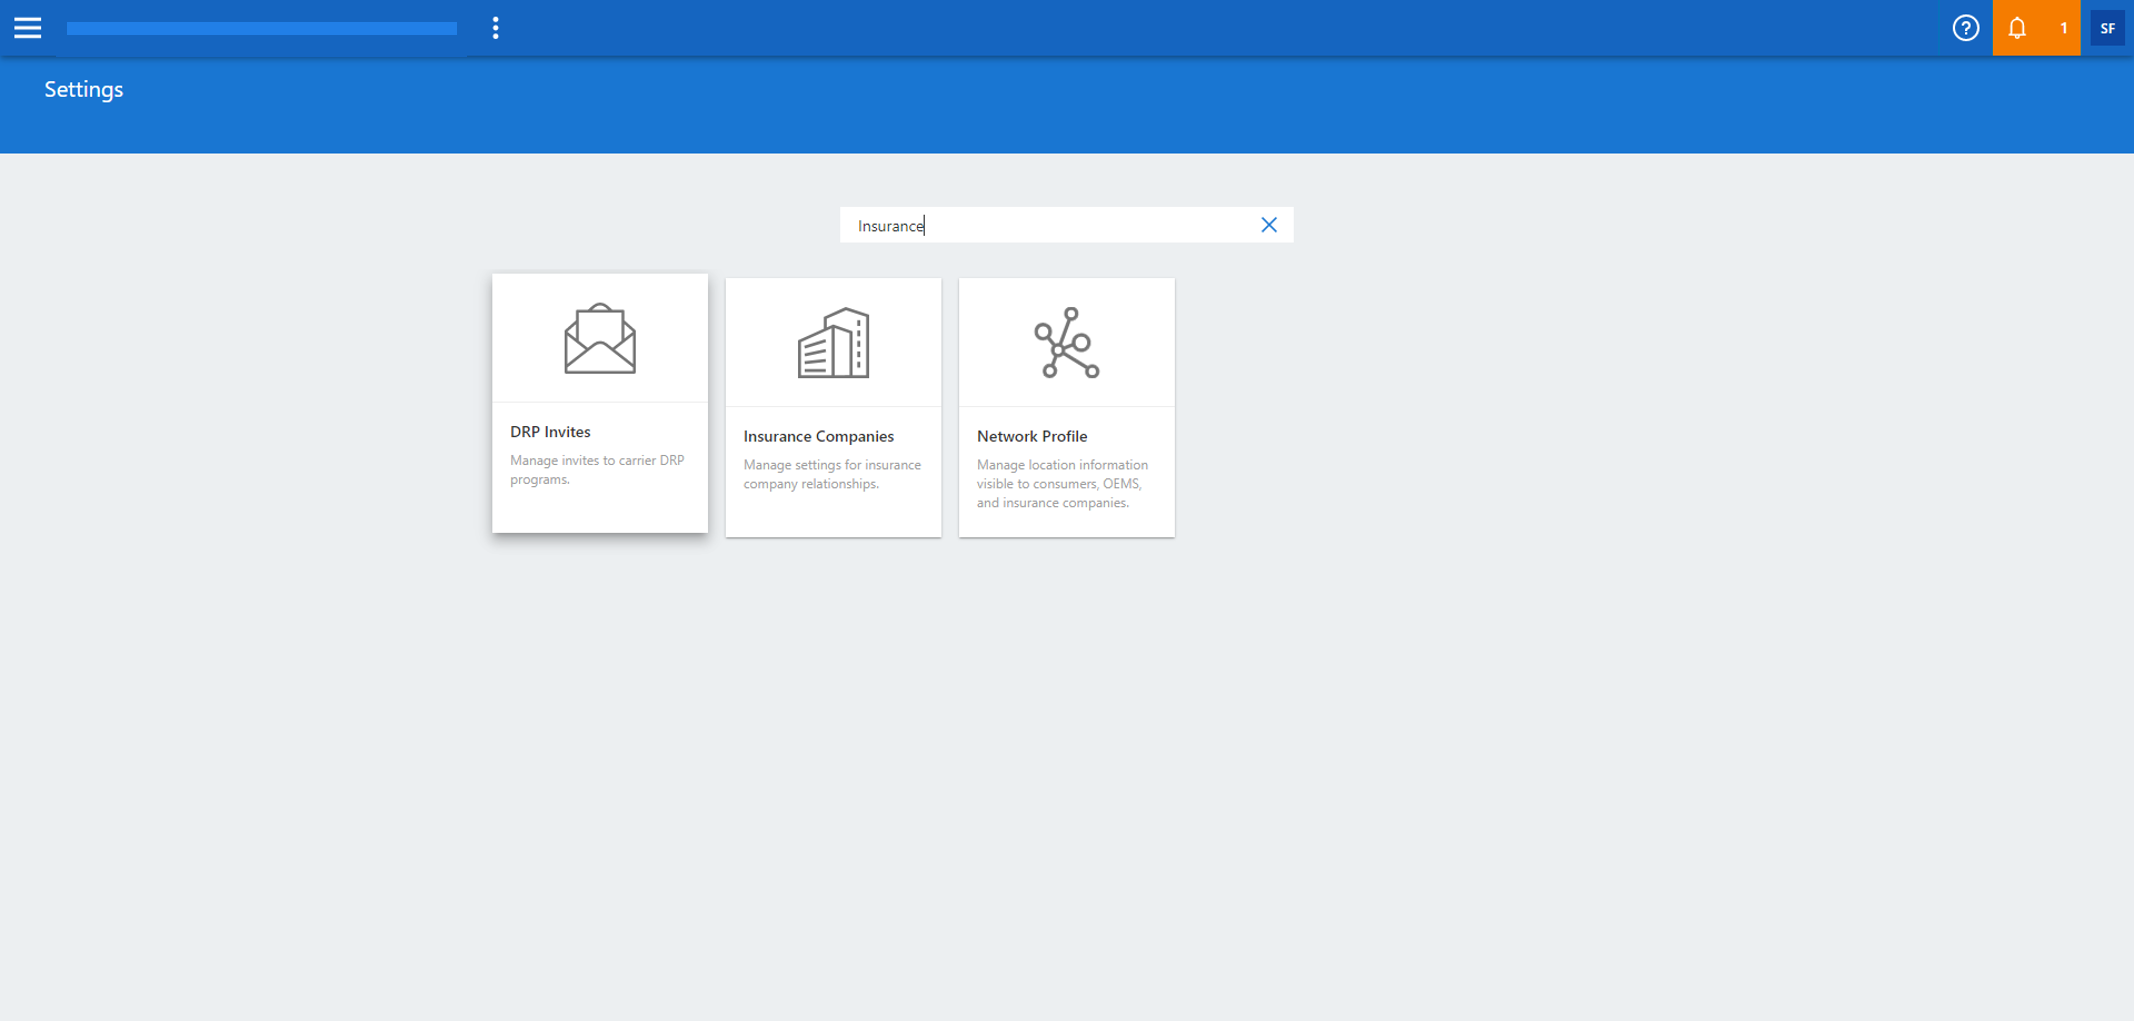Screen dimensions: 2134x1021
Task: Click the Settings page heading
Action: click(84, 89)
